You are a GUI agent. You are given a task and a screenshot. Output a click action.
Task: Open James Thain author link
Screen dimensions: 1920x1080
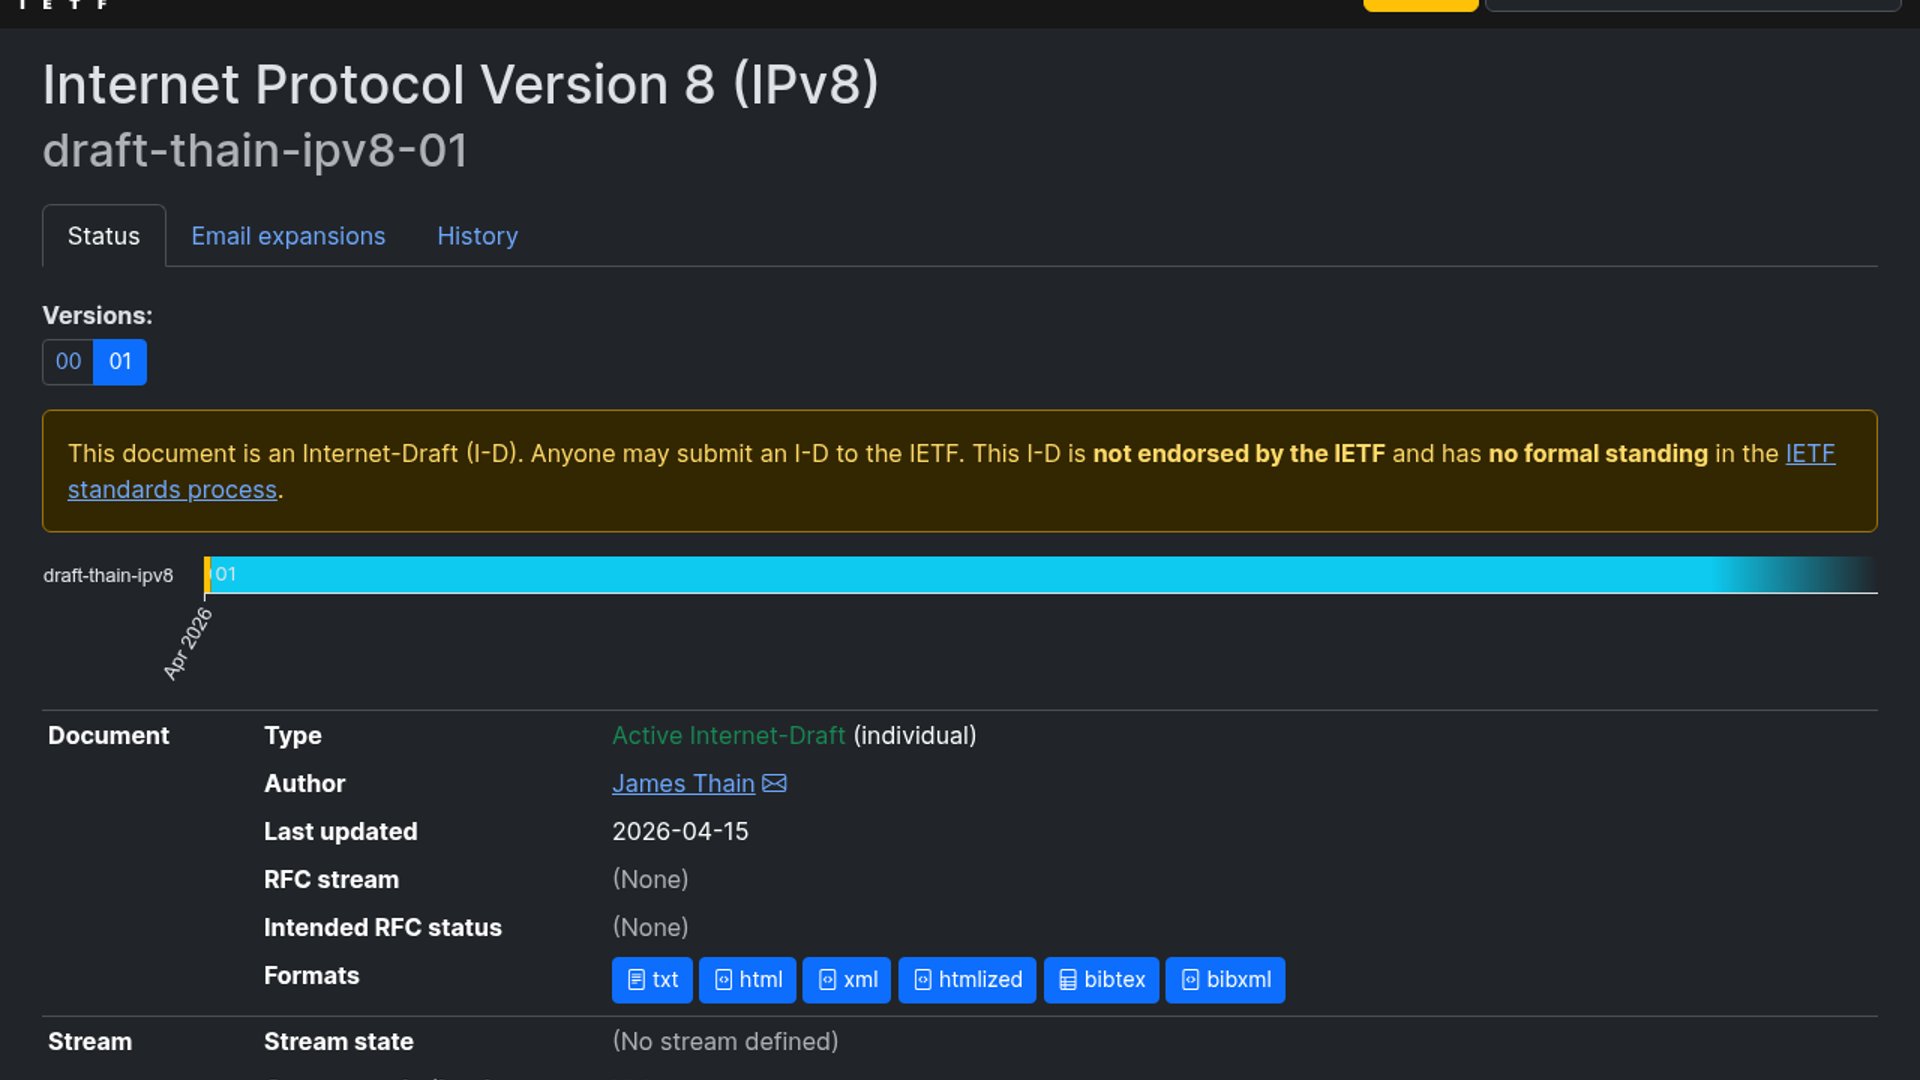pos(683,784)
